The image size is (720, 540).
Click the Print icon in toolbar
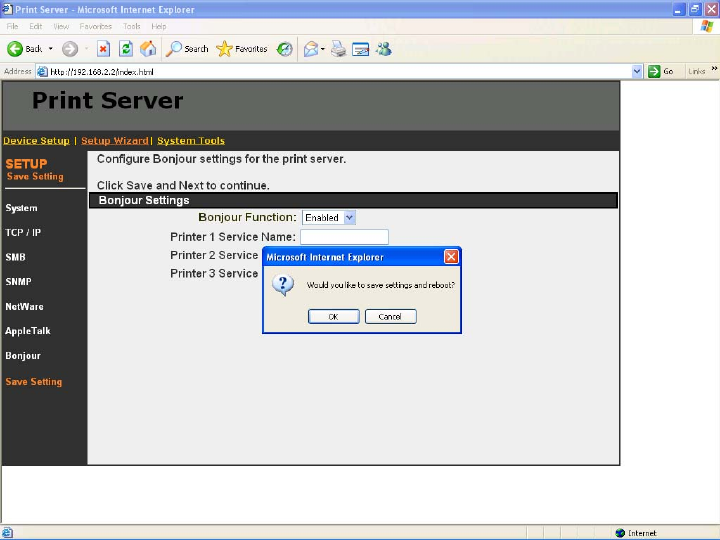pyautogui.click(x=338, y=49)
